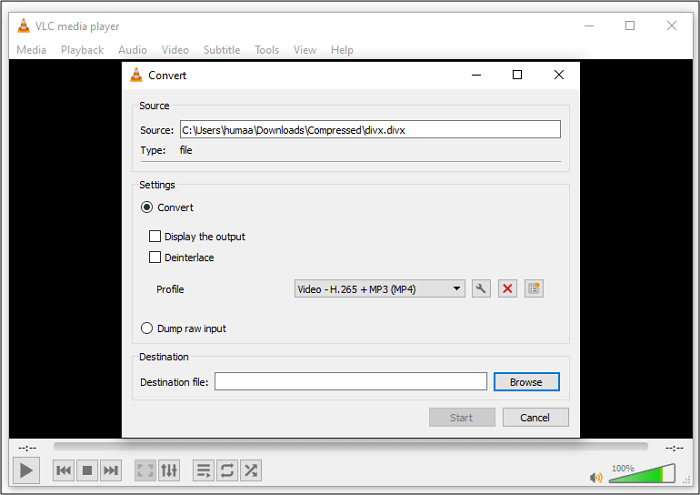
Task: Edit selected profile with the wrench icon
Action: pos(481,289)
